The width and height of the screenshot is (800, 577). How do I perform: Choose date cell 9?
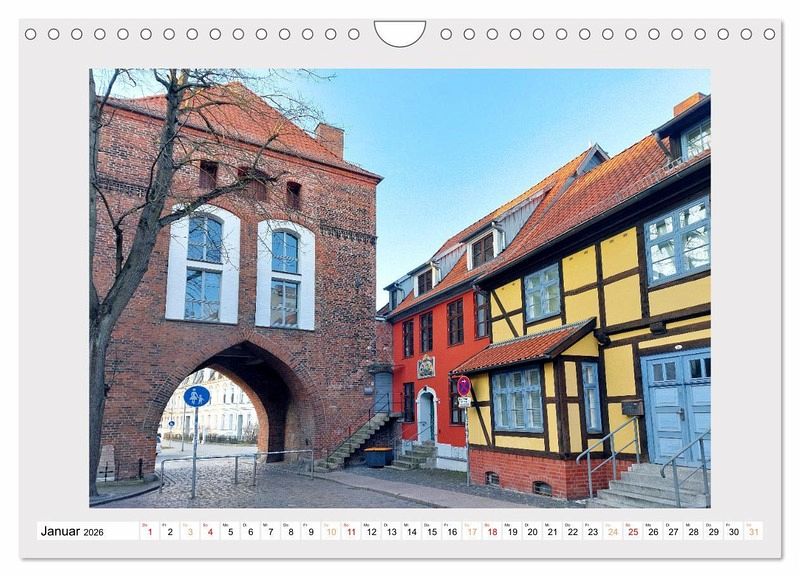[x=311, y=531]
